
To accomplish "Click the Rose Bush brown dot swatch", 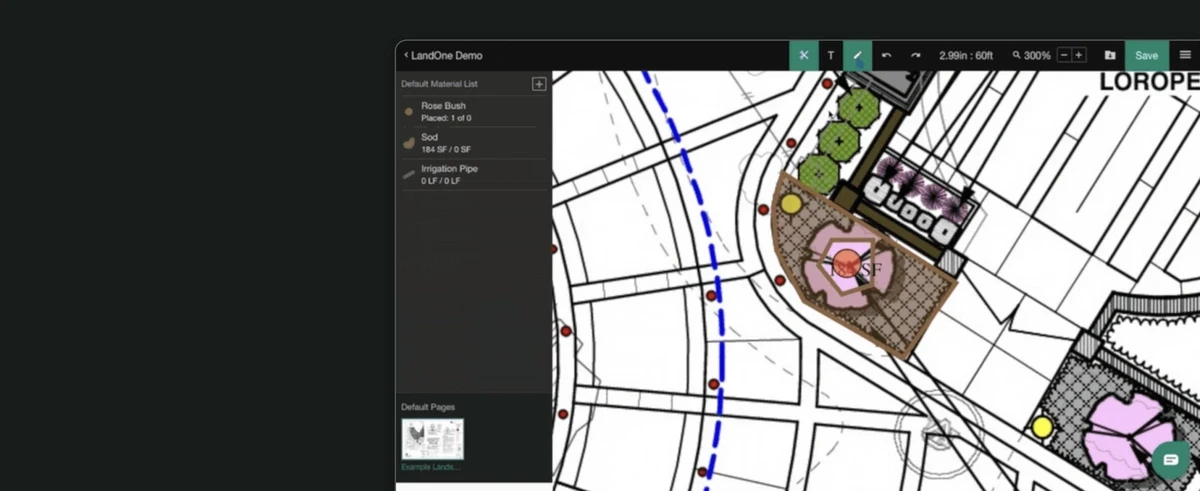I will (408, 112).
